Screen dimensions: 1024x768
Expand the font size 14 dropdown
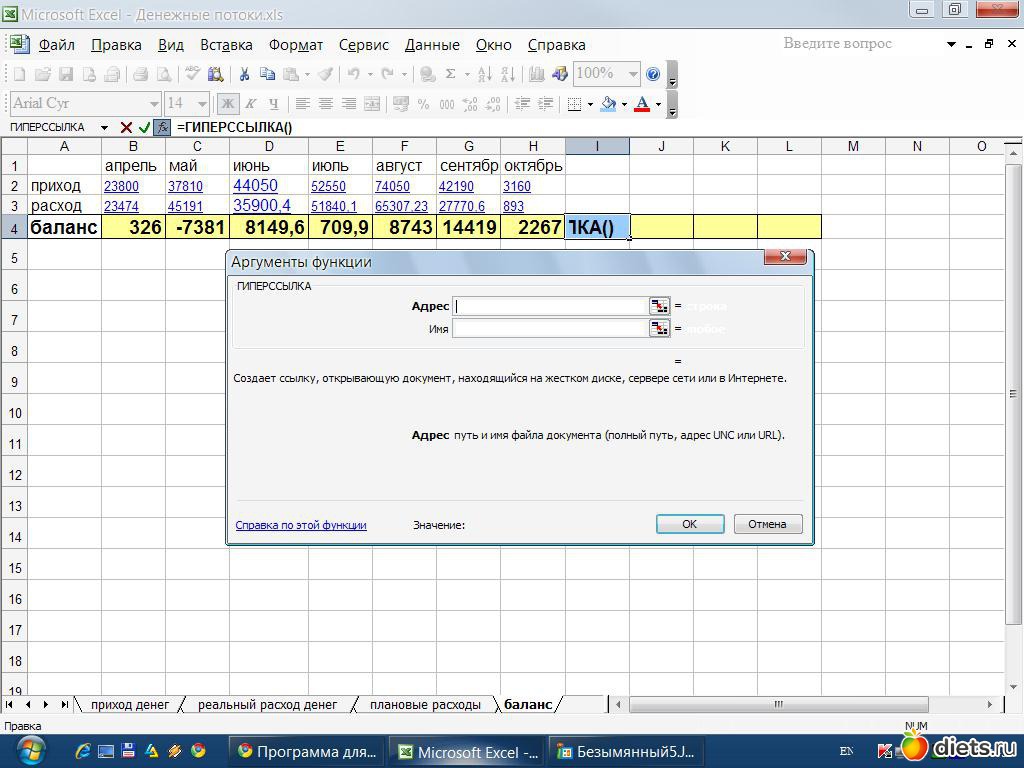point(201,103)
